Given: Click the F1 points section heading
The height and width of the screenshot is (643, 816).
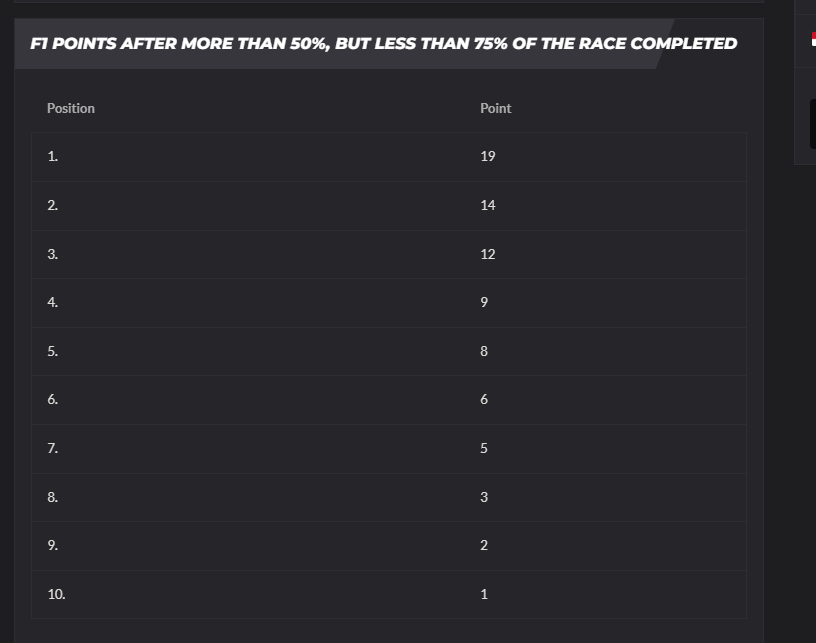Looking at the screenshot, I should tap(384, 44).
